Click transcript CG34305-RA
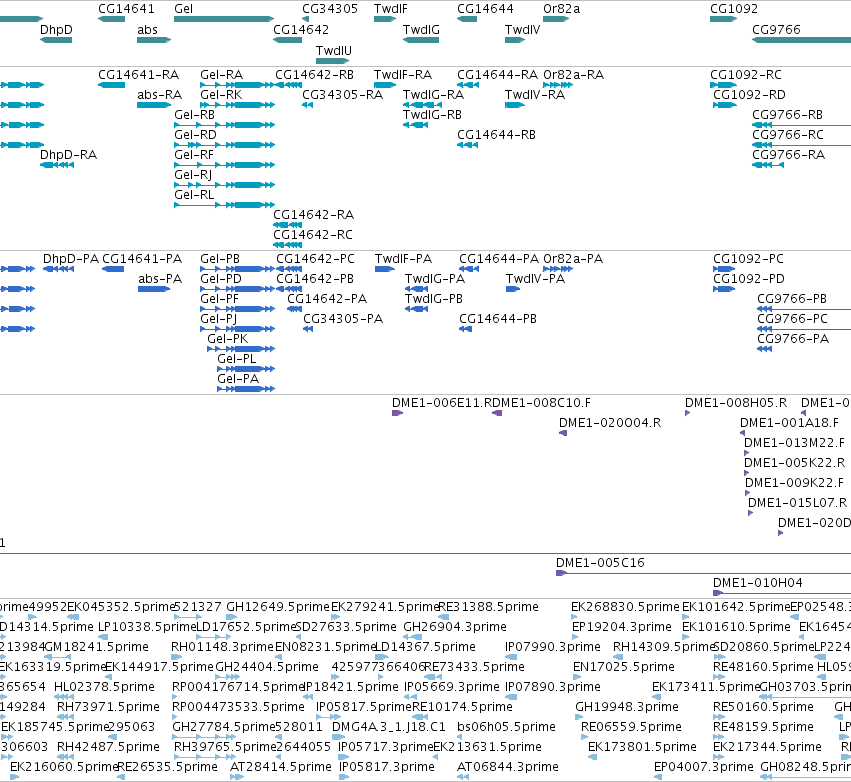Image resolution: width=851 pixels, height=782 pixels. click(342, 94)
